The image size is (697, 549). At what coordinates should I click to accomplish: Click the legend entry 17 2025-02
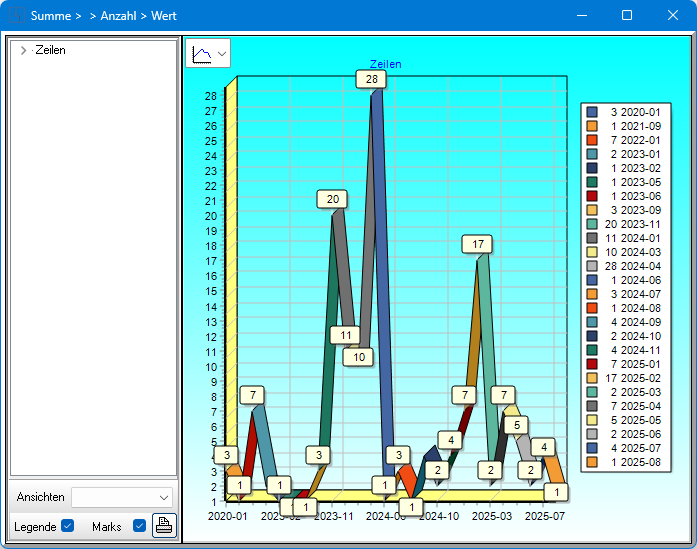632,378
